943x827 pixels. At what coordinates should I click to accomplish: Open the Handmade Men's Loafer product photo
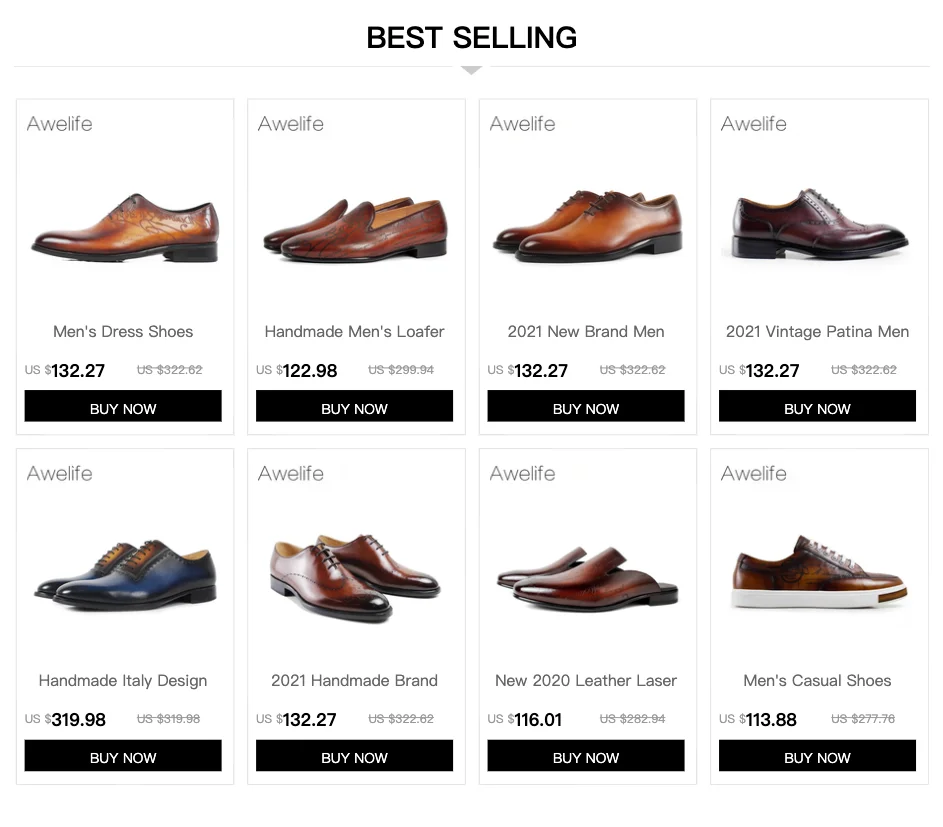tap(355, 231)
